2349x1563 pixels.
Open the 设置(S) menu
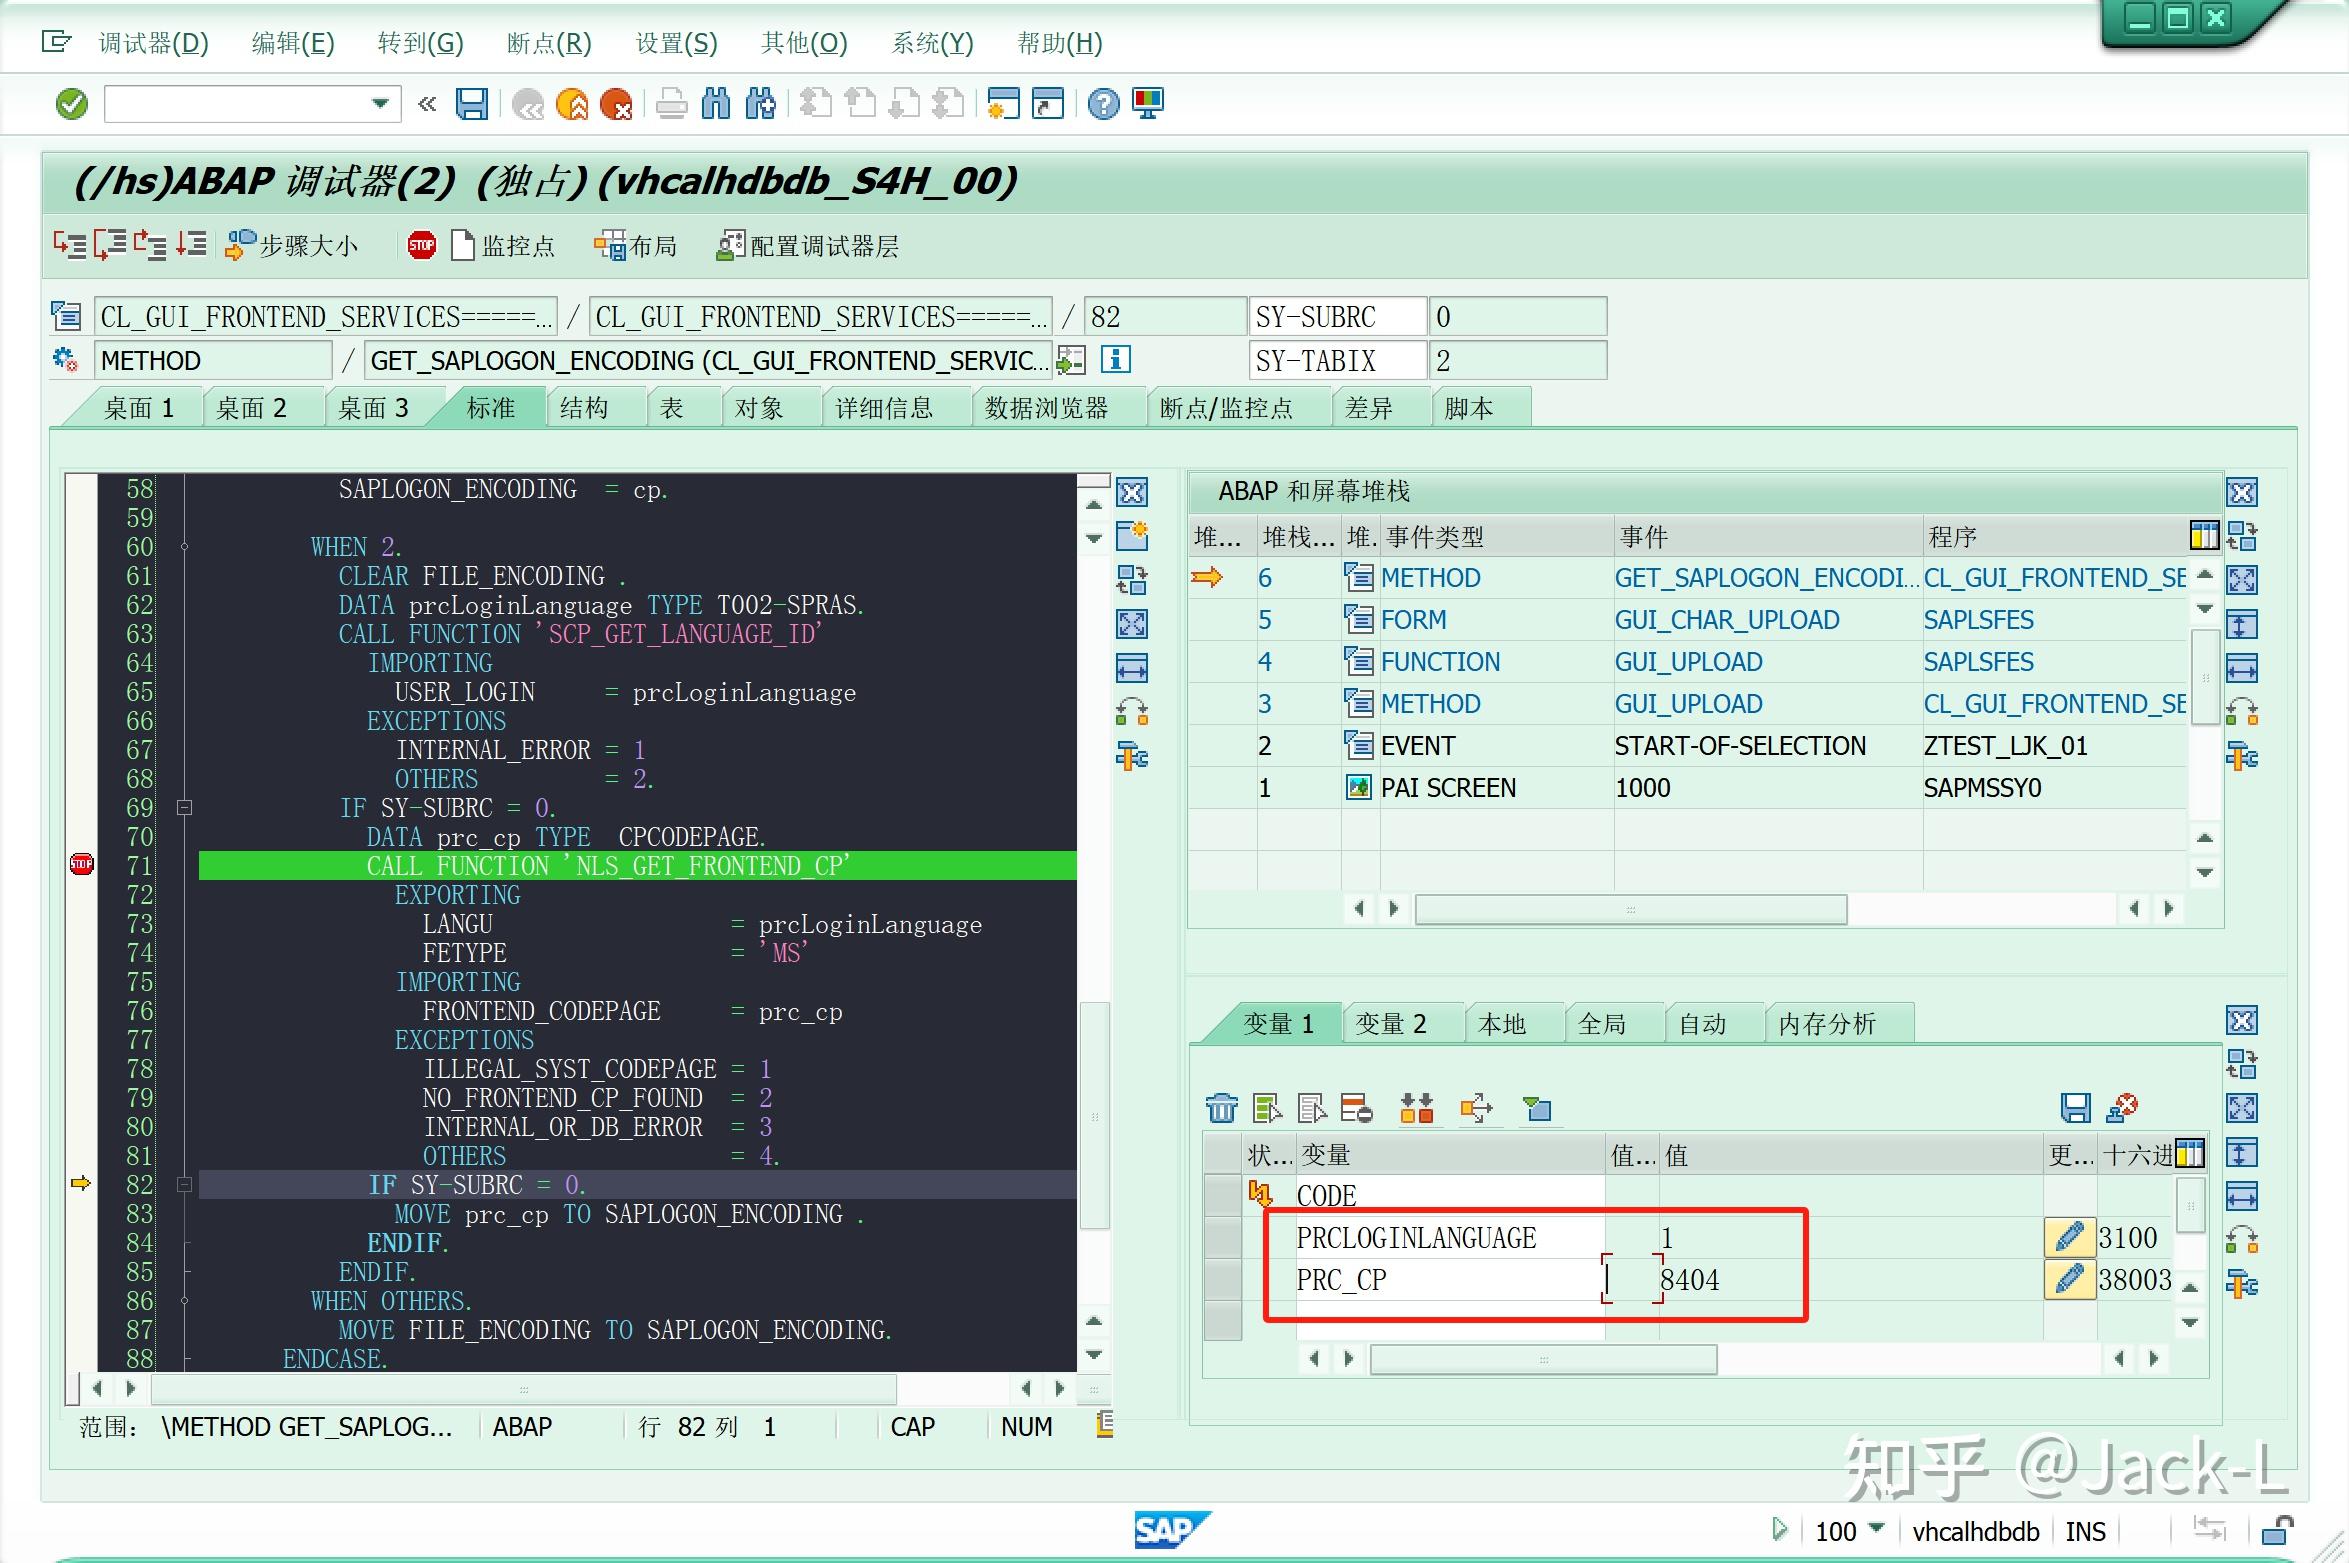pyautogui.click(x=677, y=43)
